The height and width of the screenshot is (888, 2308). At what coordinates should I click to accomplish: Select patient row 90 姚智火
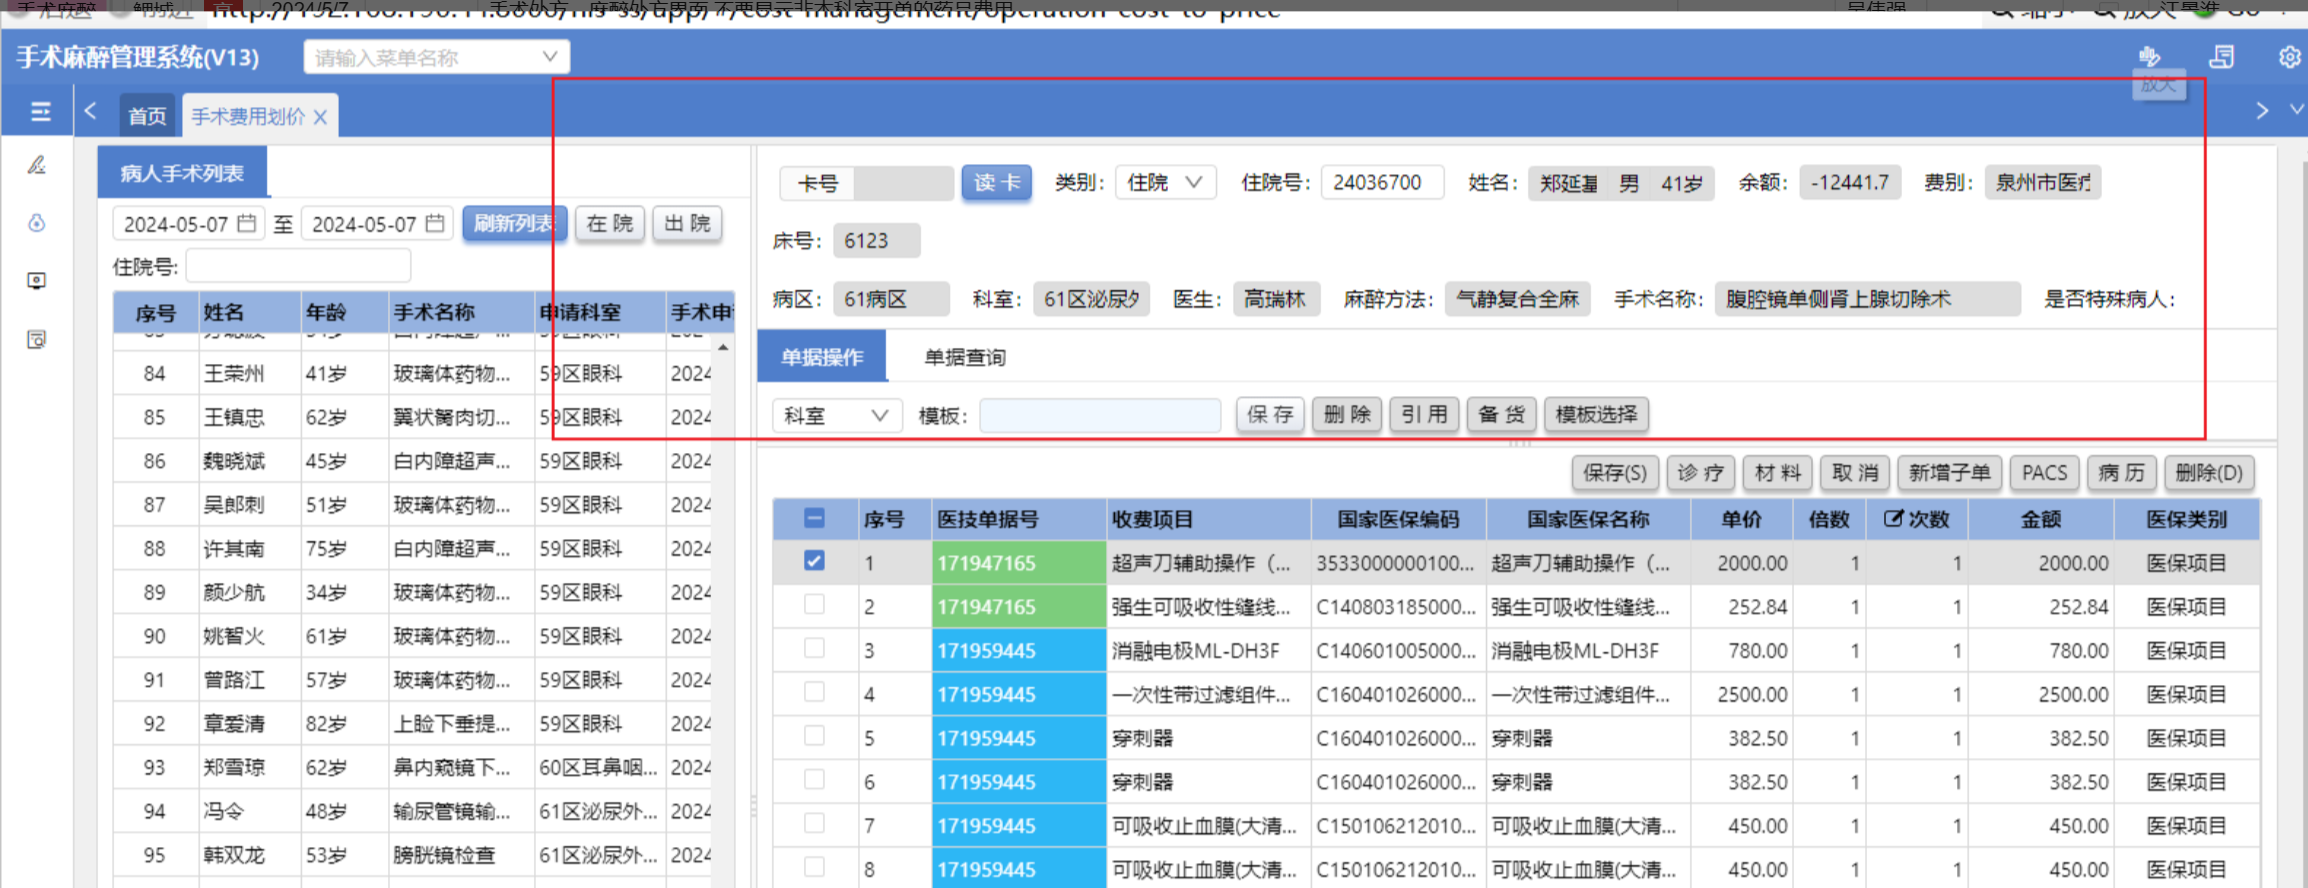(x=412, y=636)
